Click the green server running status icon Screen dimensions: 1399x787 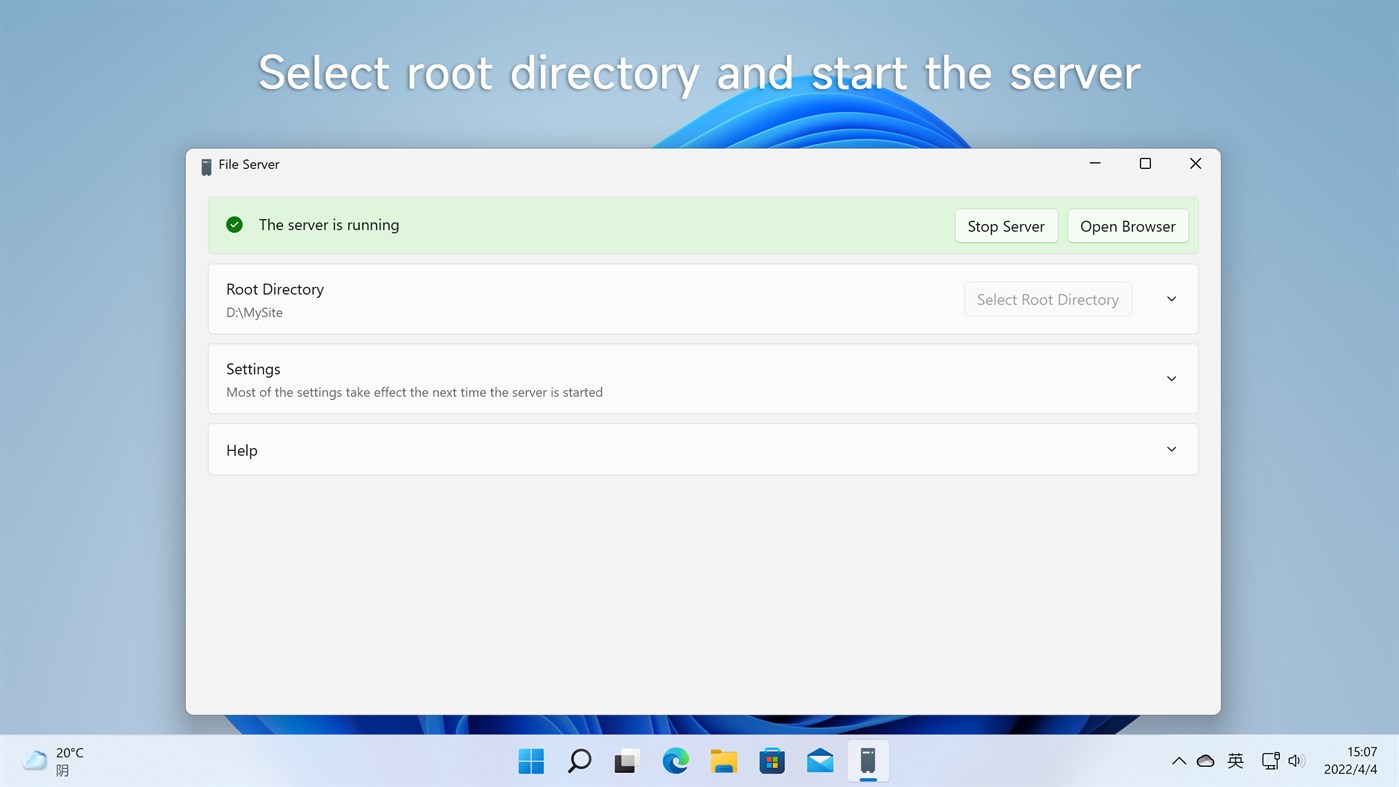click(x=234, y=225)
